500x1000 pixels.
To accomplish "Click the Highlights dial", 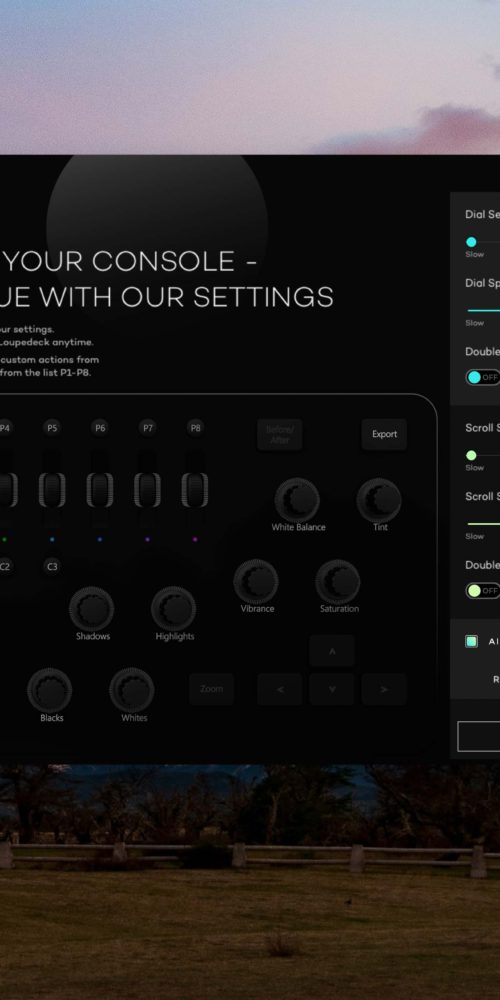I will click(x=173, y=609).
